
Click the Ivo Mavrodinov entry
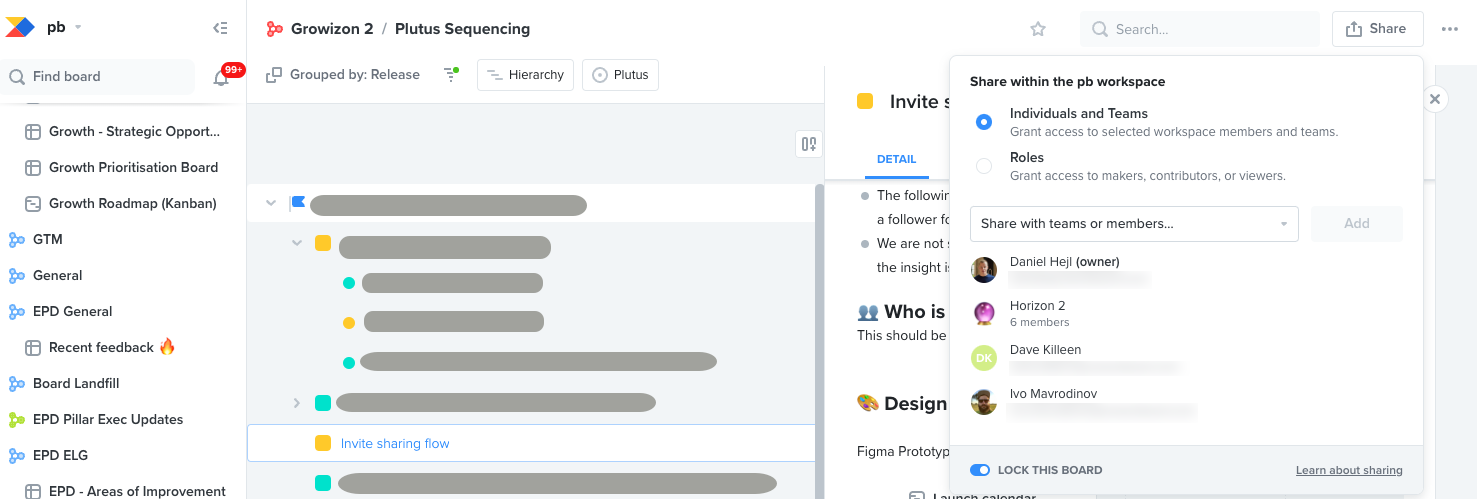point(1186,401)
